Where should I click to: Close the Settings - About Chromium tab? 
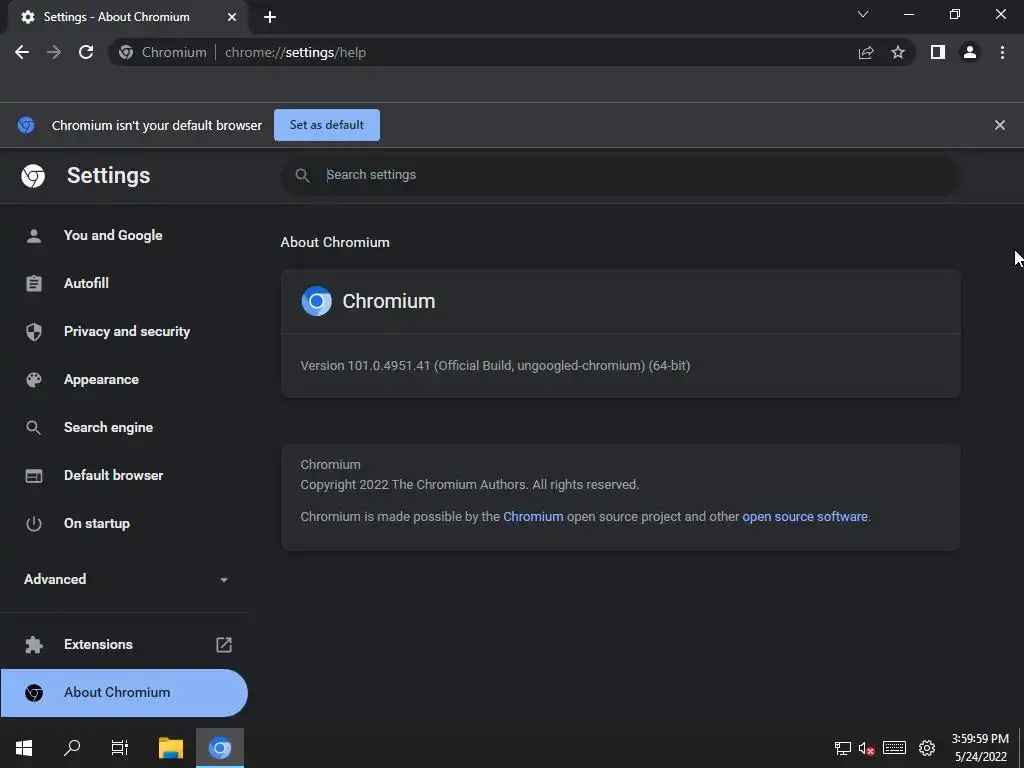pos(232,17)
